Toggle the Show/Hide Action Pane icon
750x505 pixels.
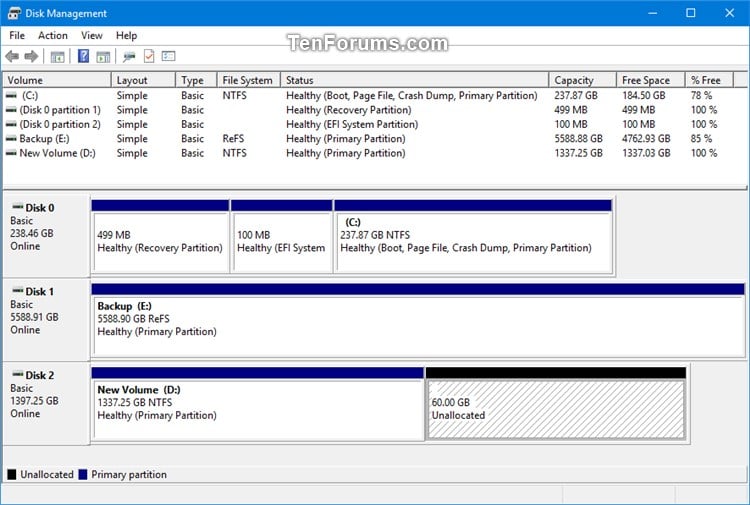(x=103, y=56)
